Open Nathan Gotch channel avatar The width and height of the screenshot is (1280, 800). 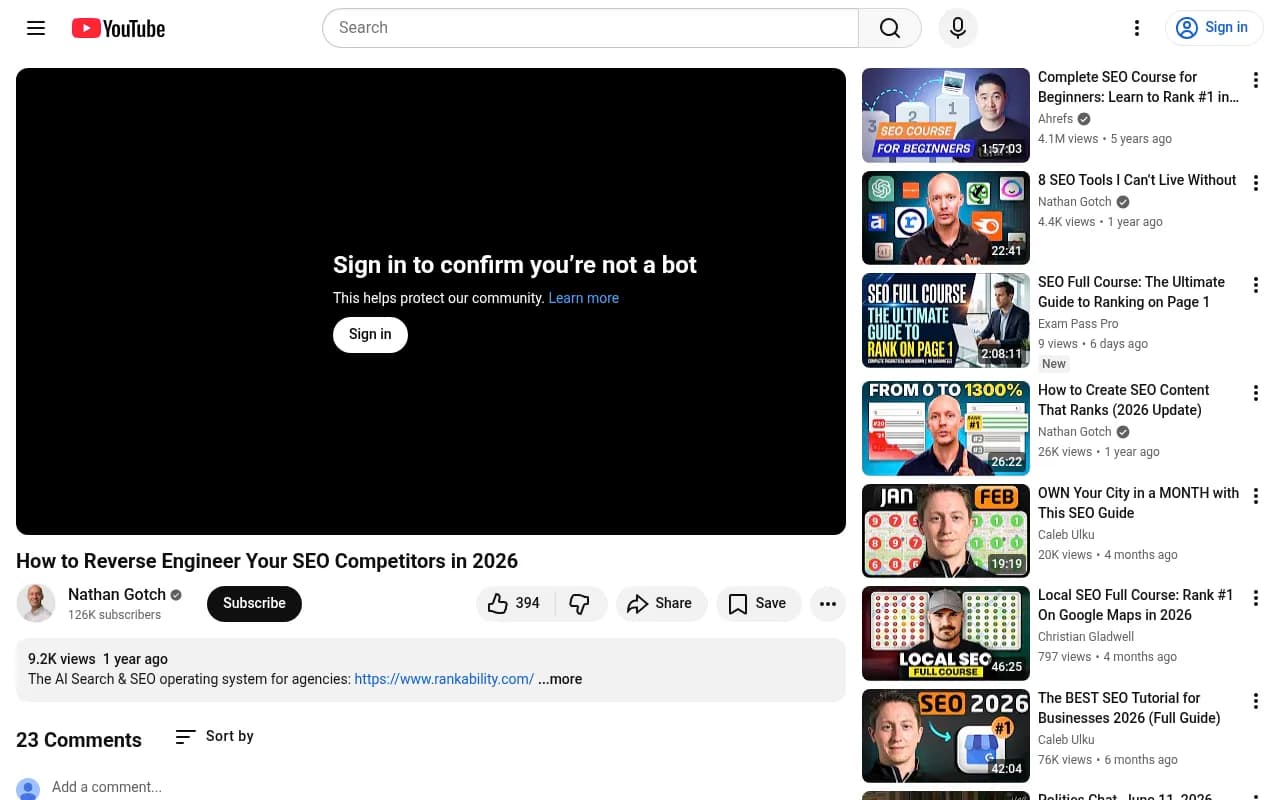pyautogui.click(x=36, y=603)
